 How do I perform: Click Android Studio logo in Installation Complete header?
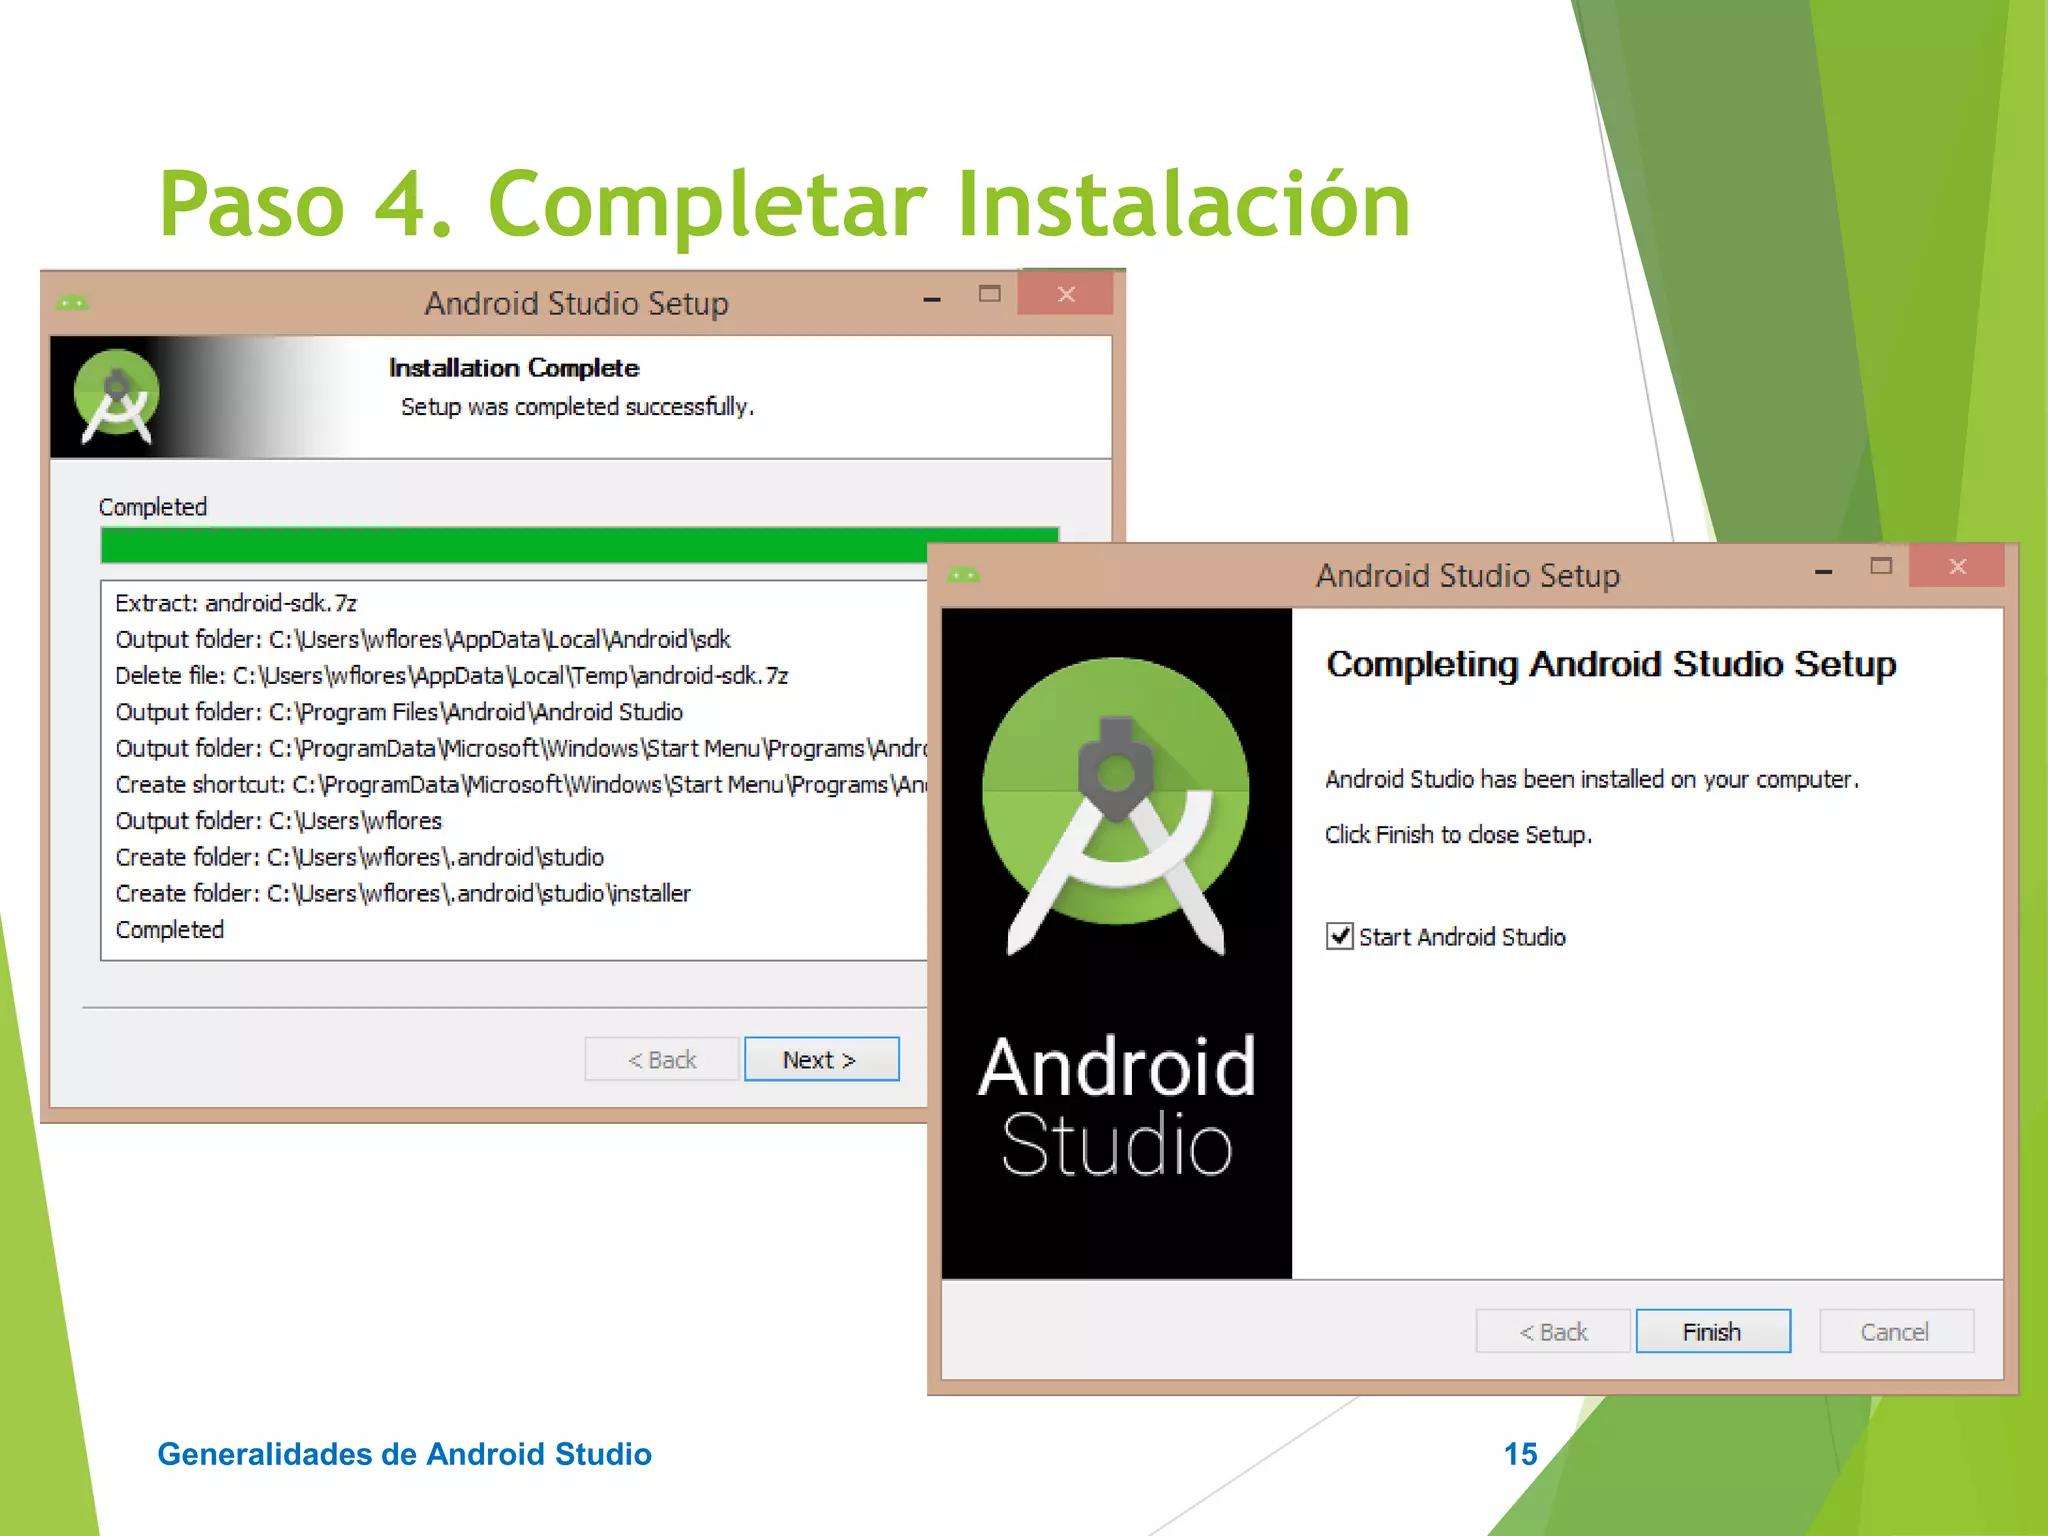point(117,396)
